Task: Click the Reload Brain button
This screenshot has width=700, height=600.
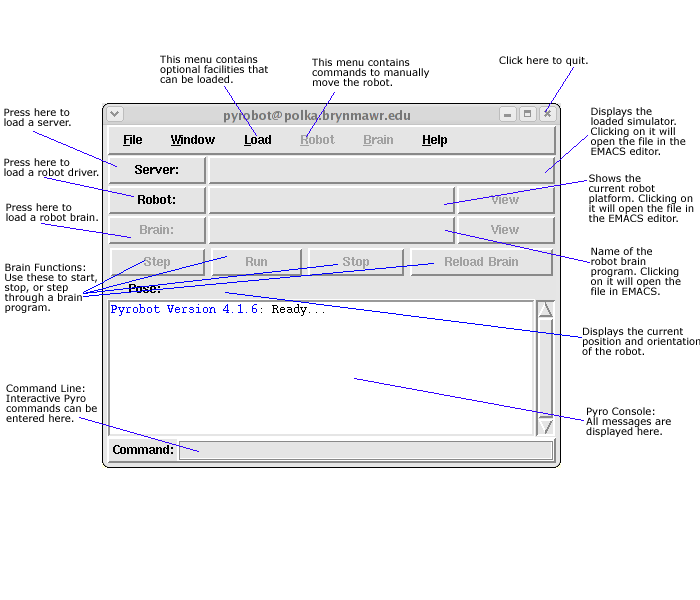Action: (481, 262)
